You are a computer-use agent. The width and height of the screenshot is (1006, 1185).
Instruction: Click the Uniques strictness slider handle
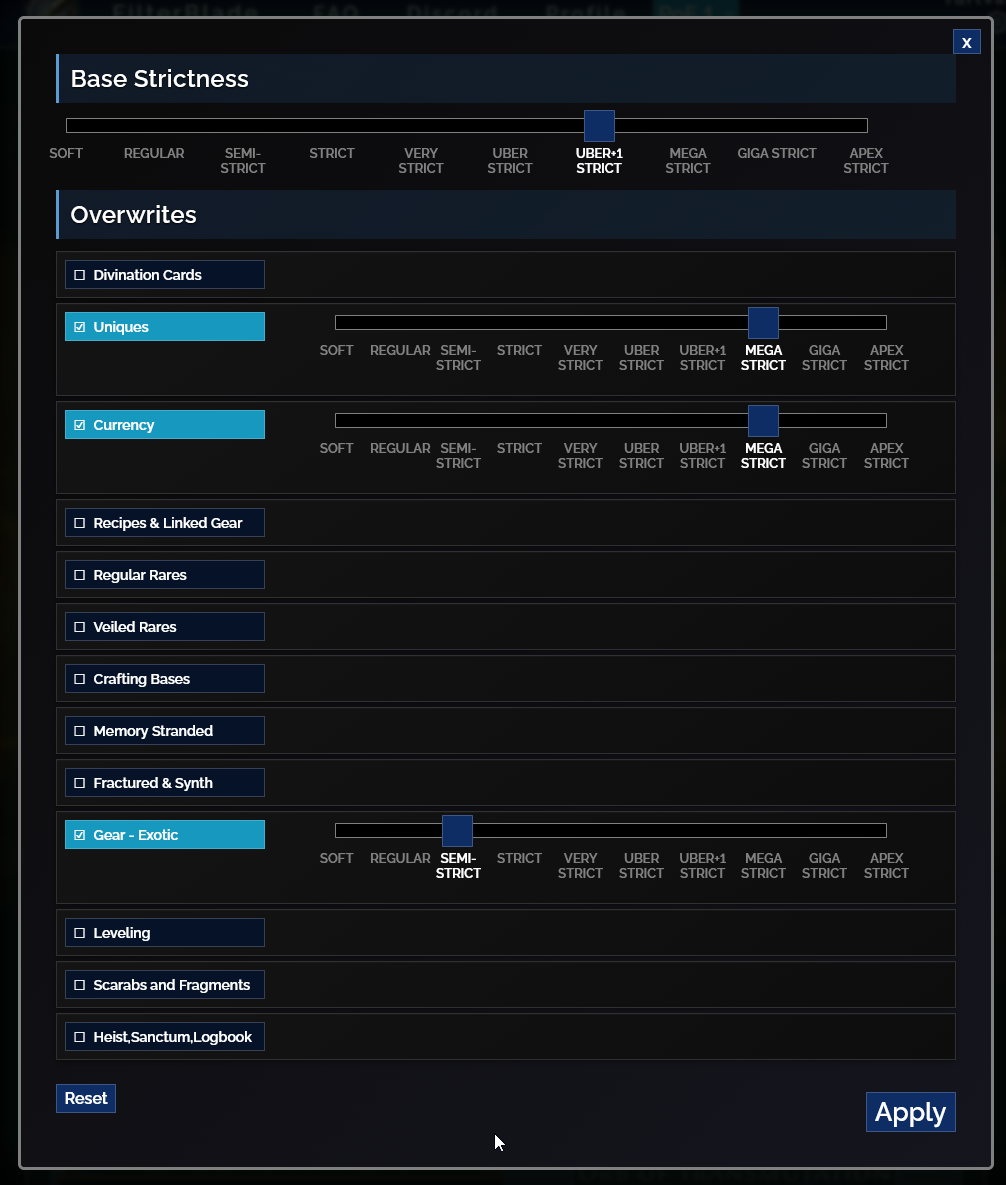[x=763, y=323]
